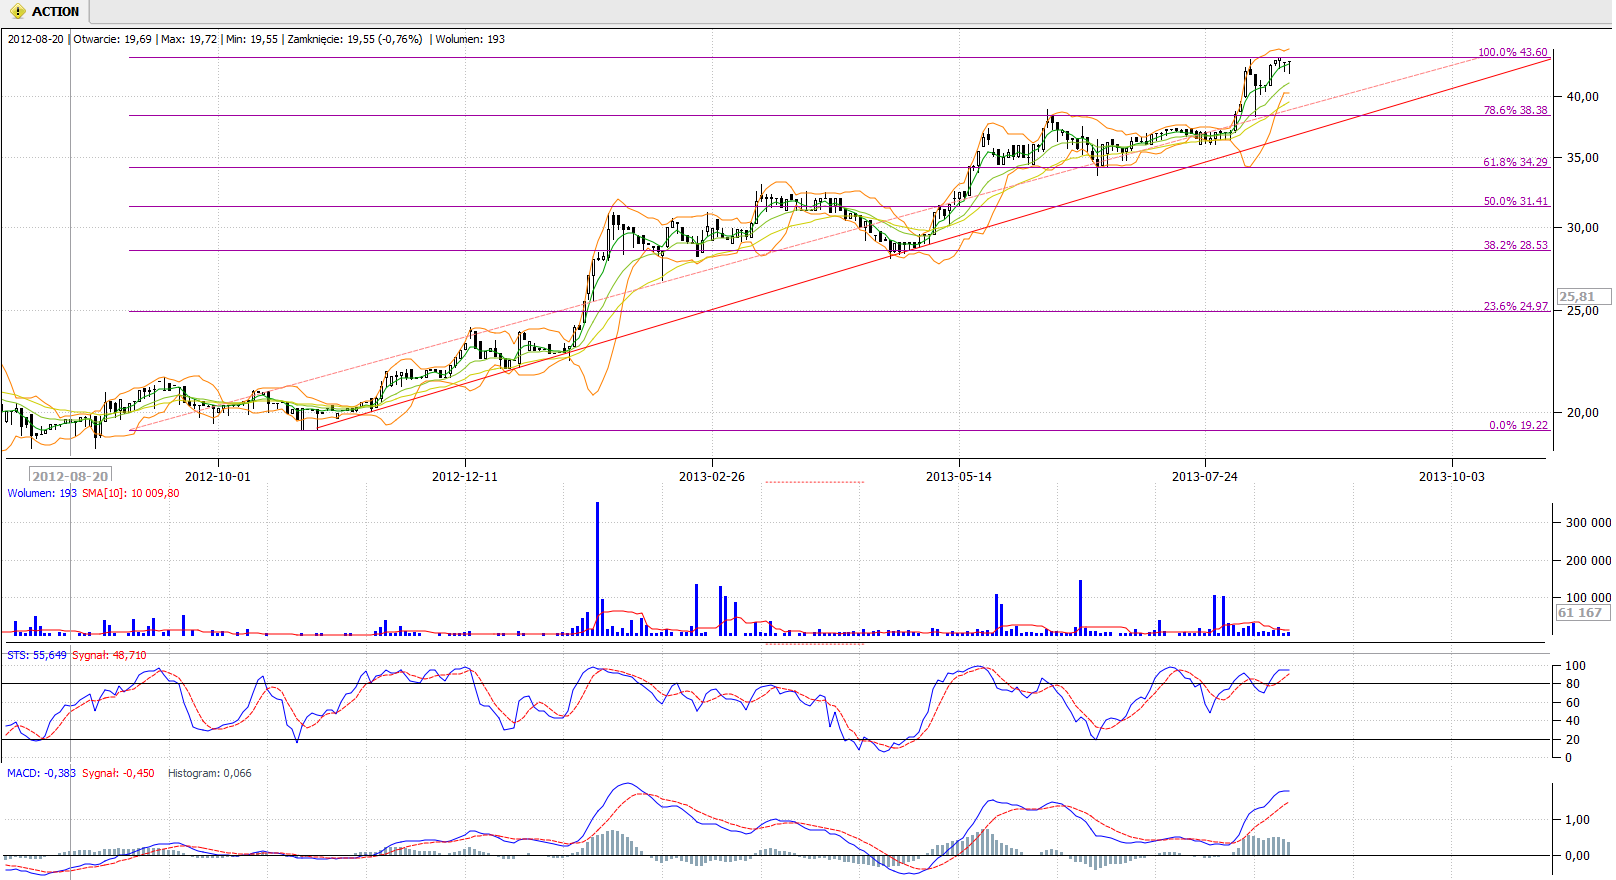Click the 2013-02-26 date axis label
This screenshot has height=880, width=1616.
pyautogui.click(x=712, y=476)
